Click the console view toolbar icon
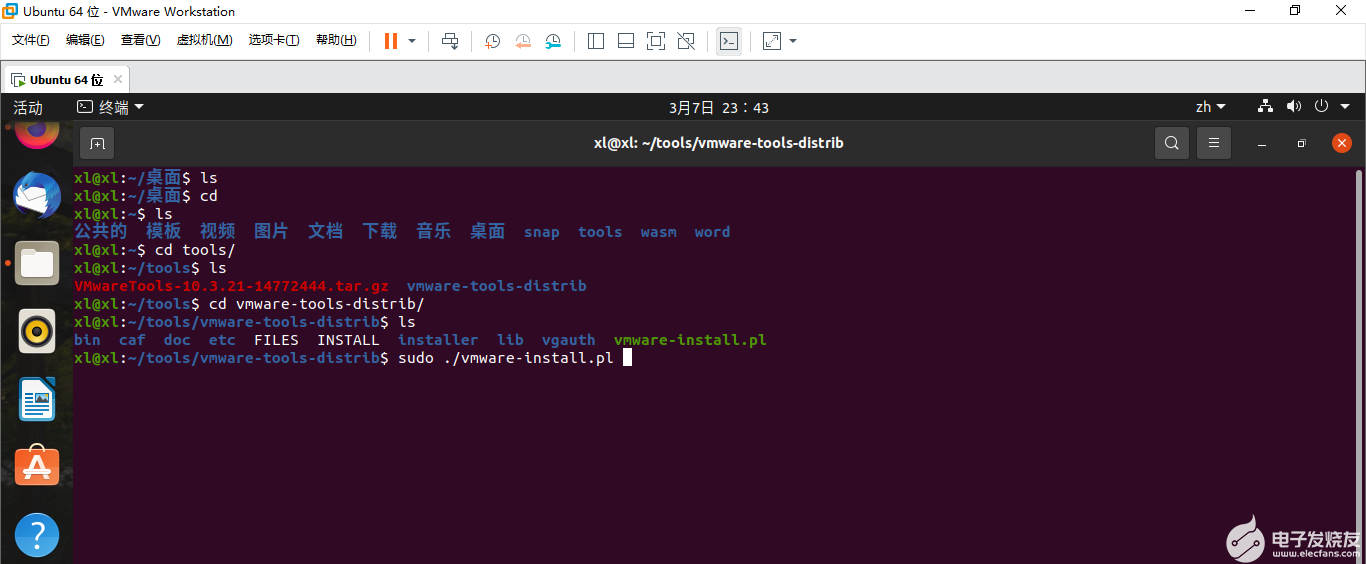1366x564 pixels. 729,41
